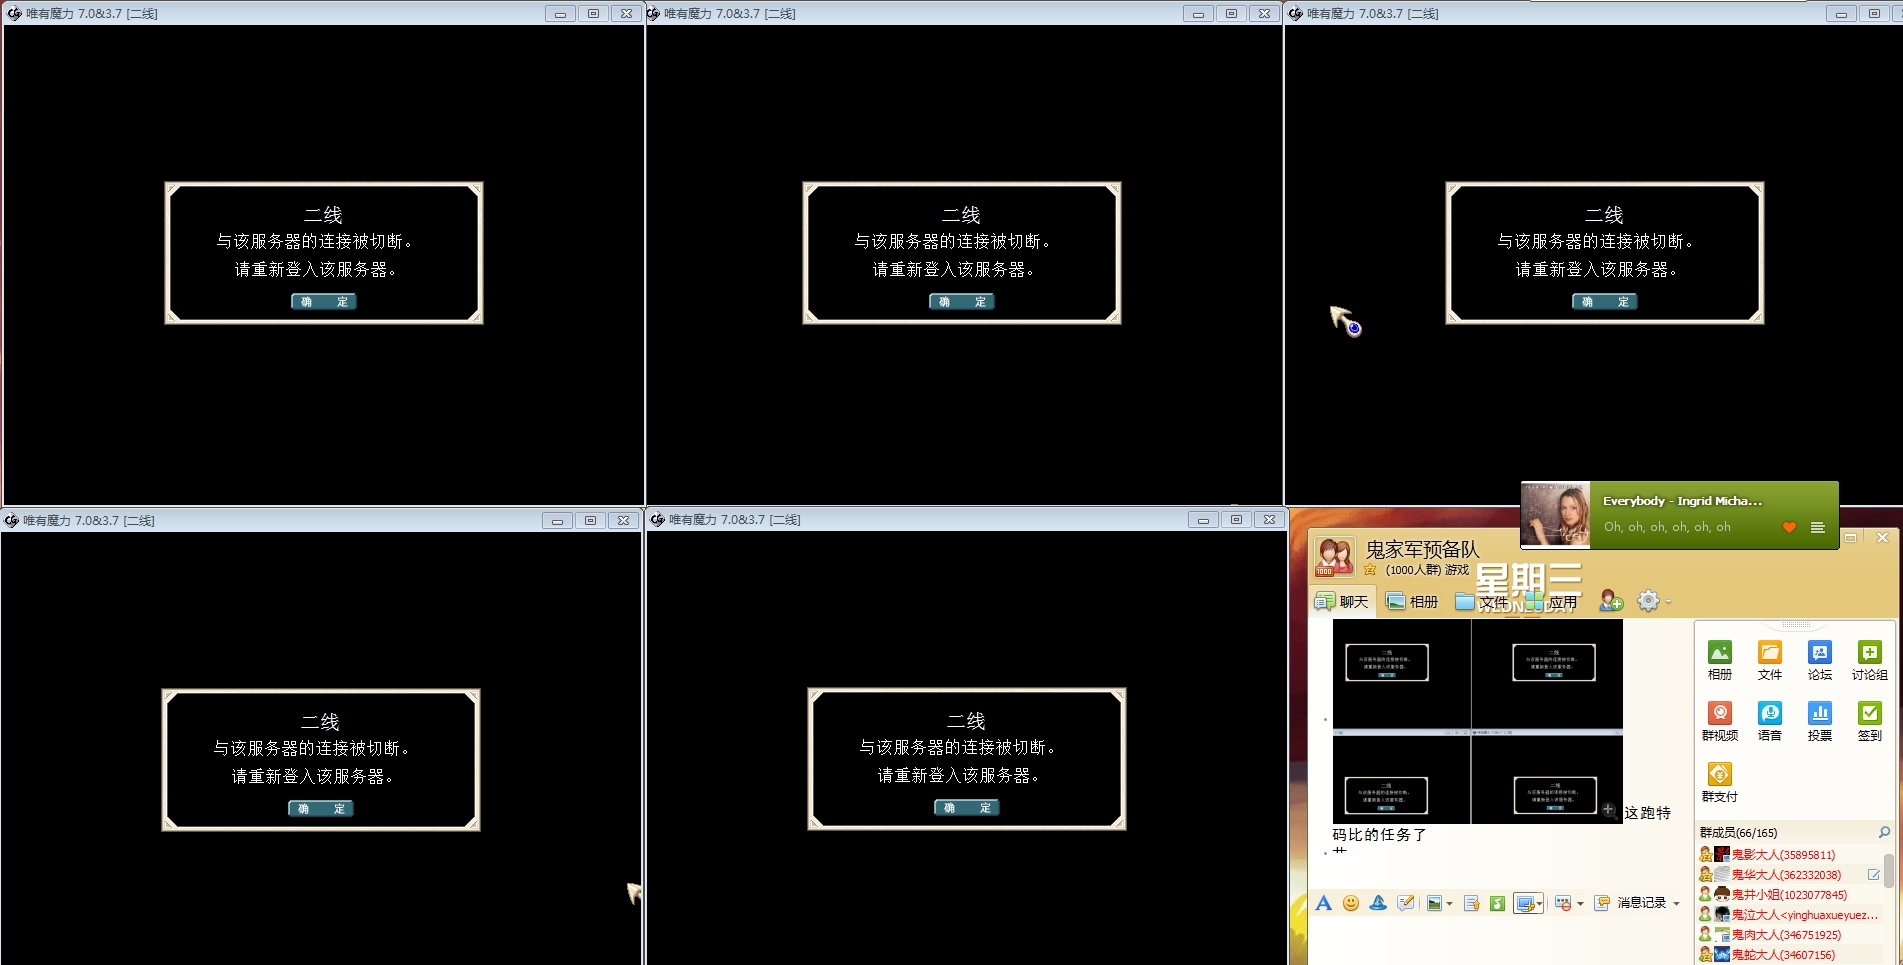Expand the 消息记录 dropdown arrow
Screen dimensions: 1903x965
[1676, 904]
